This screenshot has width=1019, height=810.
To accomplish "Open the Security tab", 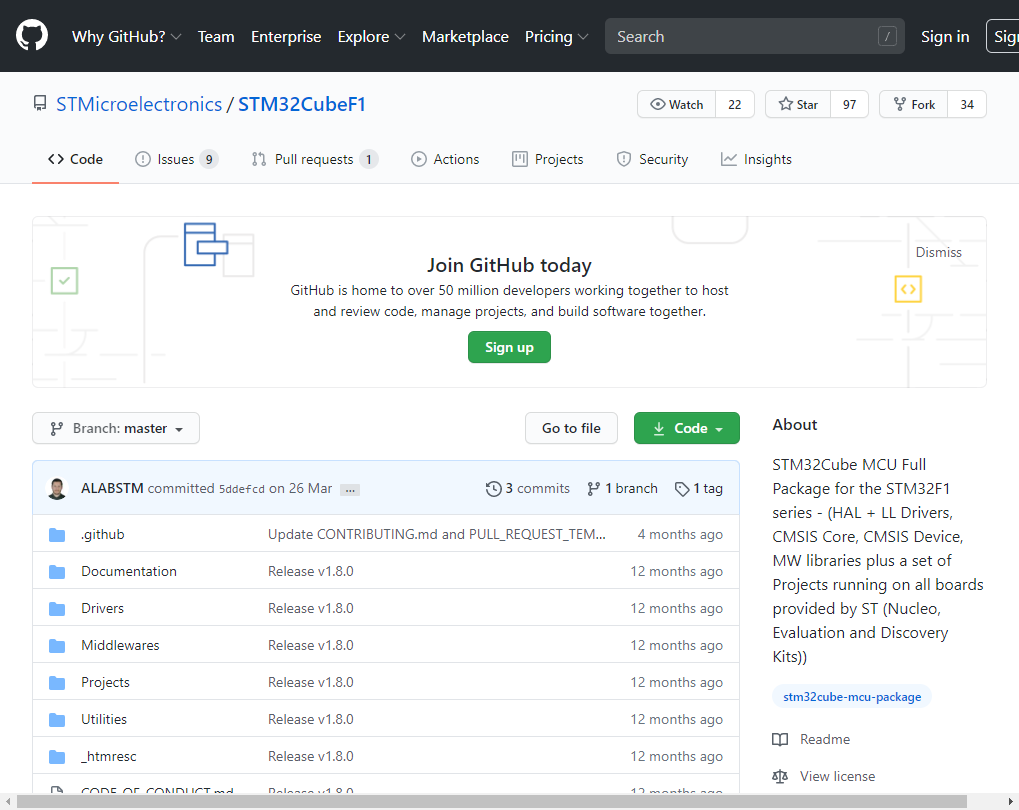I will 652,159.
